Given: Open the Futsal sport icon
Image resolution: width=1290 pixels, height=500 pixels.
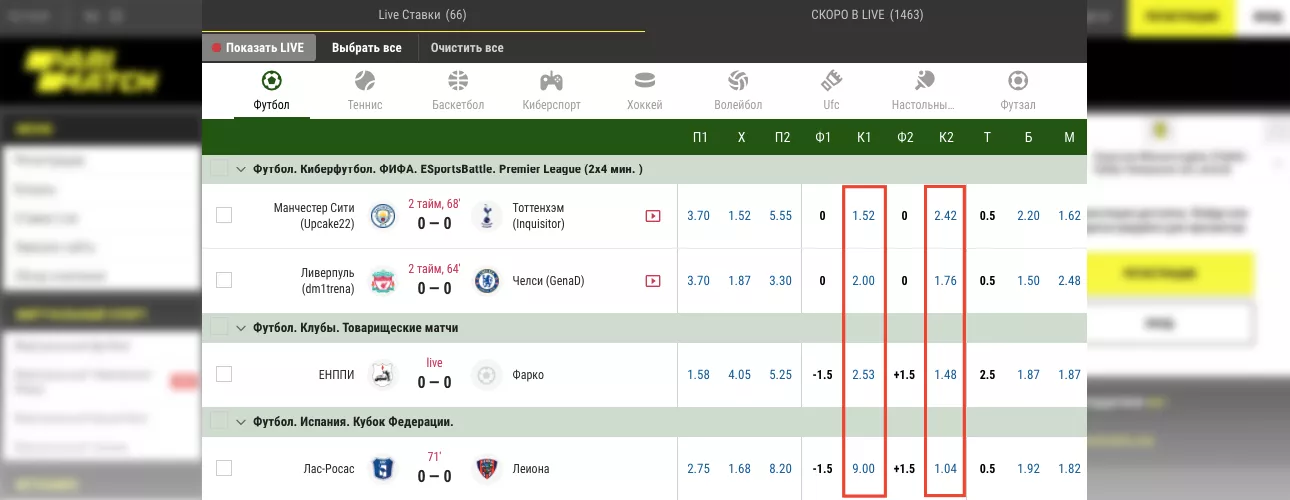Looking at the screenshot, I should coord(1018,81).
